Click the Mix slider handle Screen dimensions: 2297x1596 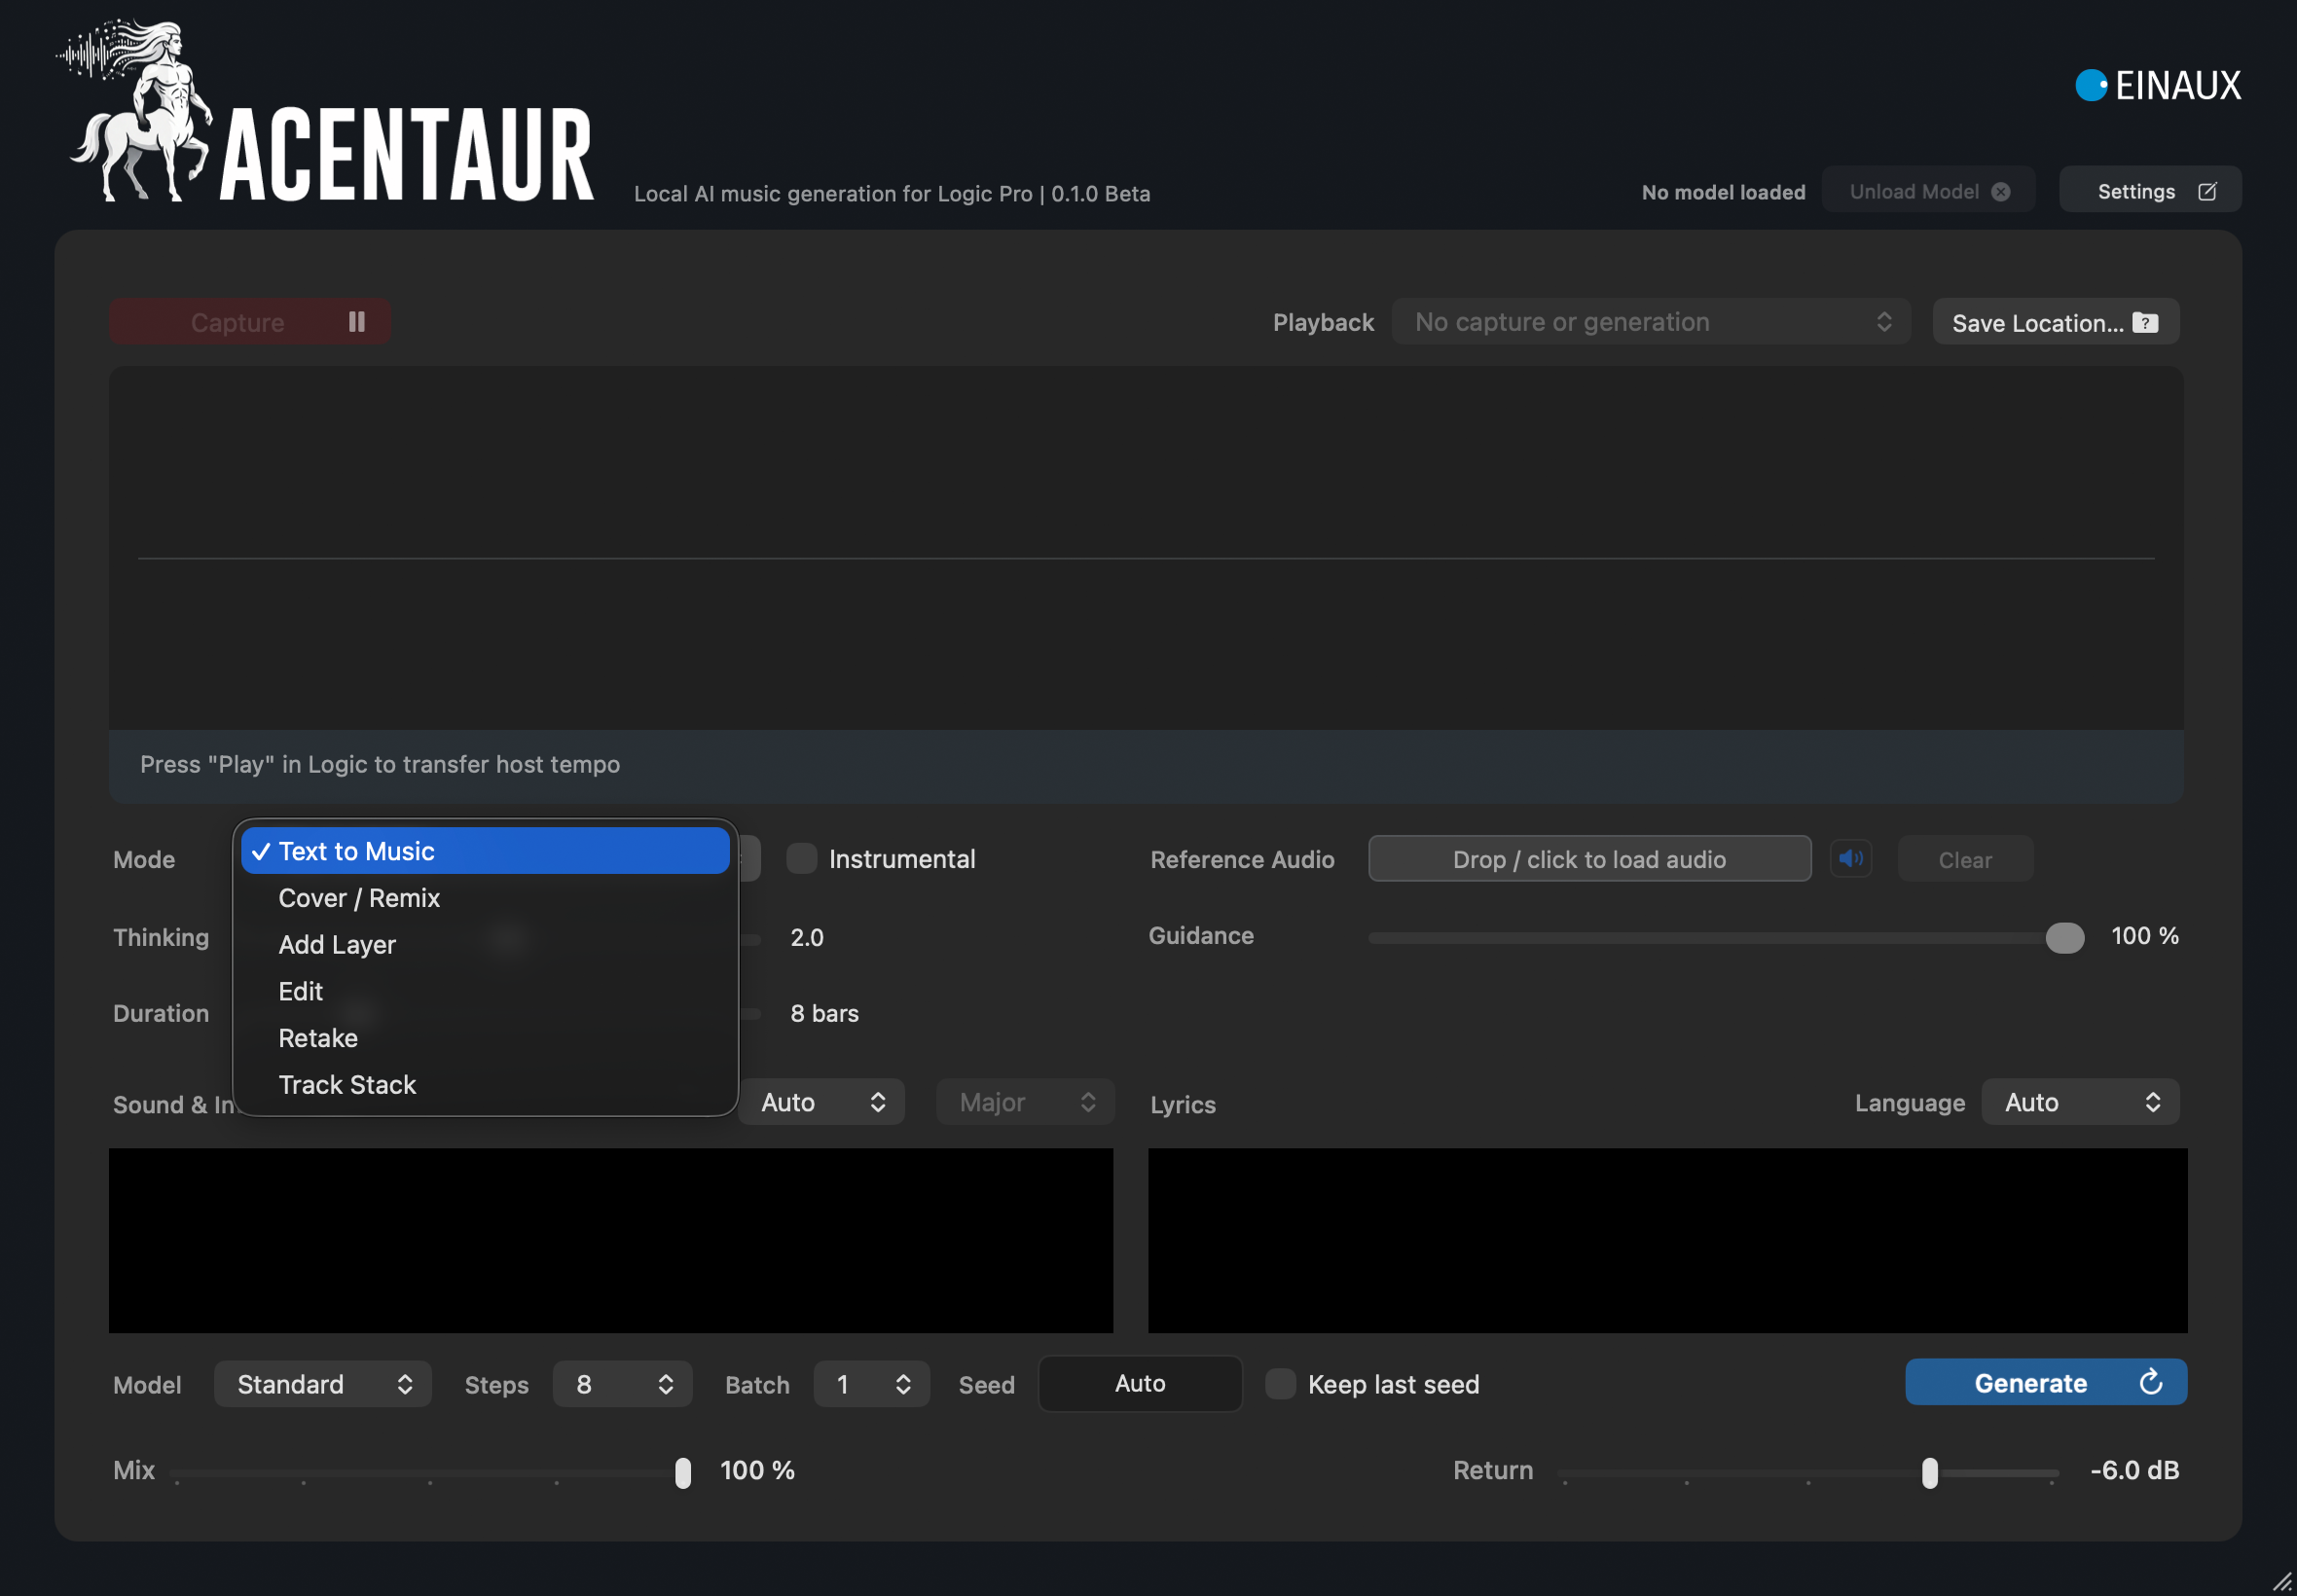click(x=682, y=1471)
